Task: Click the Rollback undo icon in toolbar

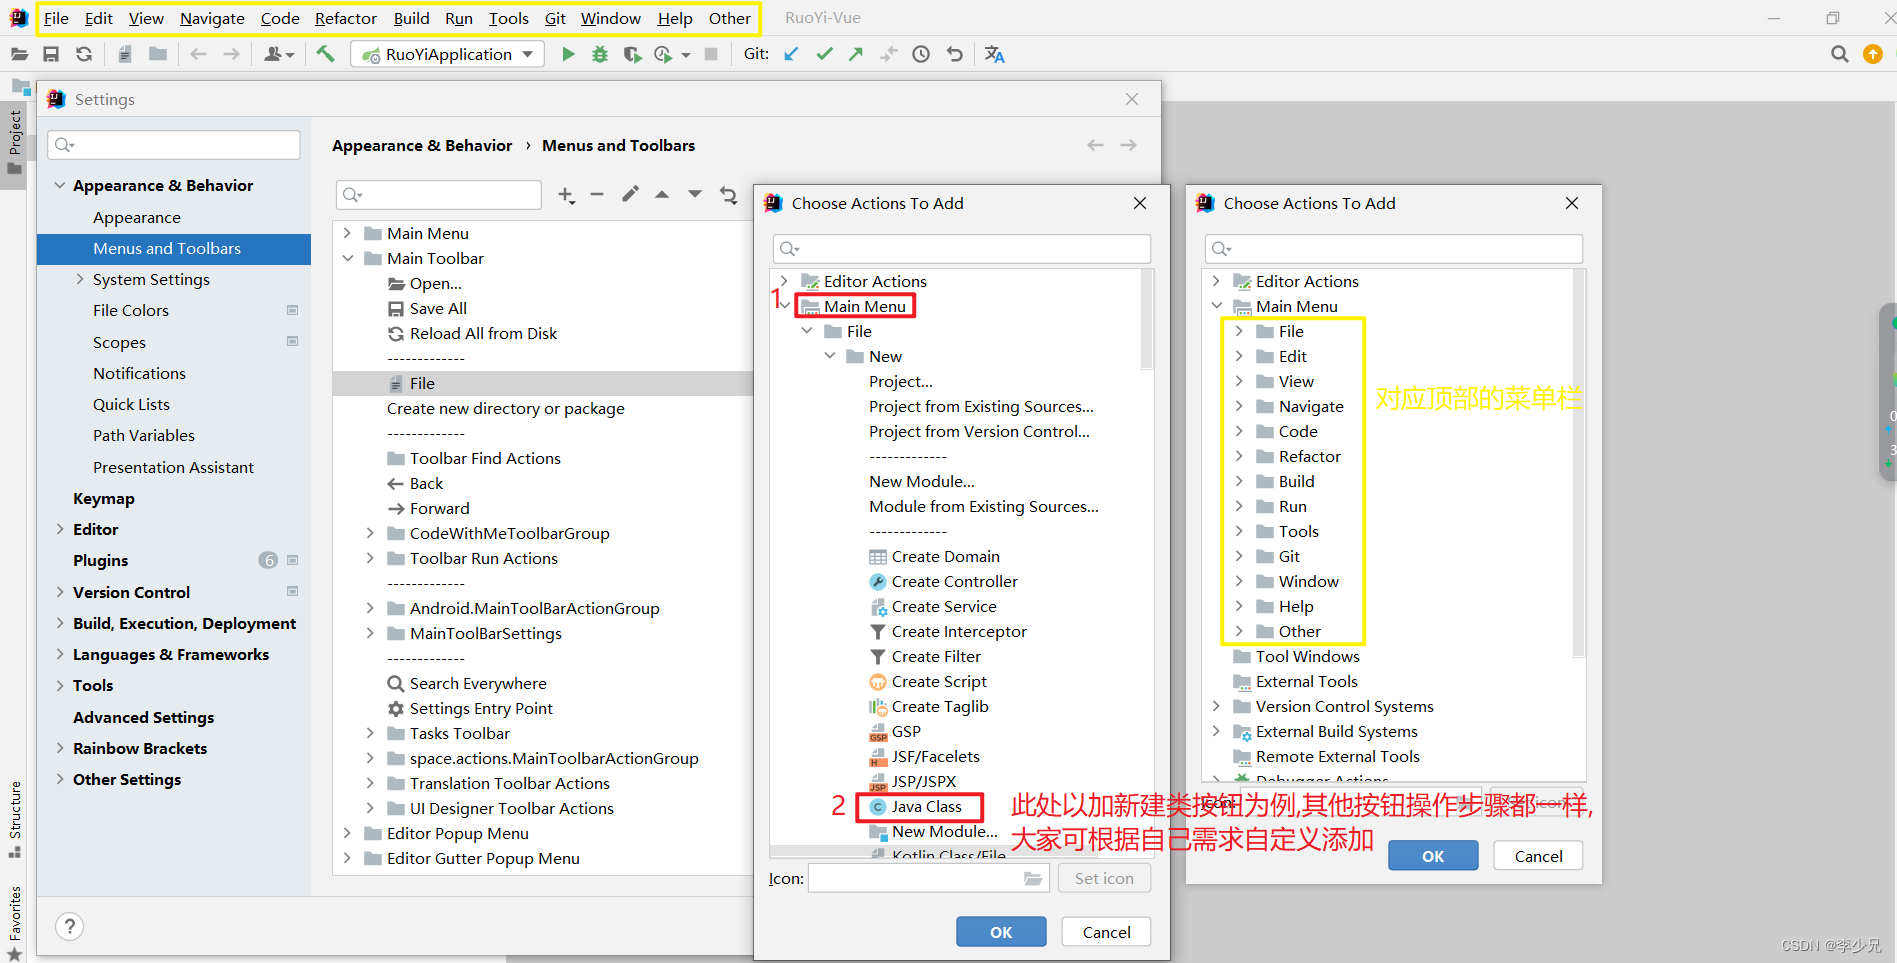Action: [x=955, y=54]
